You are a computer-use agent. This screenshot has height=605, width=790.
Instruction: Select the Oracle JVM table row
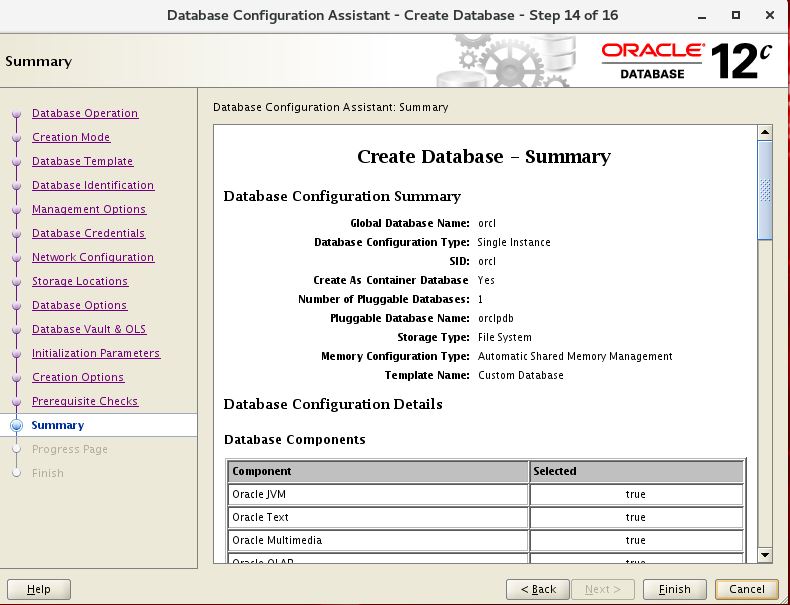point(486,494)
